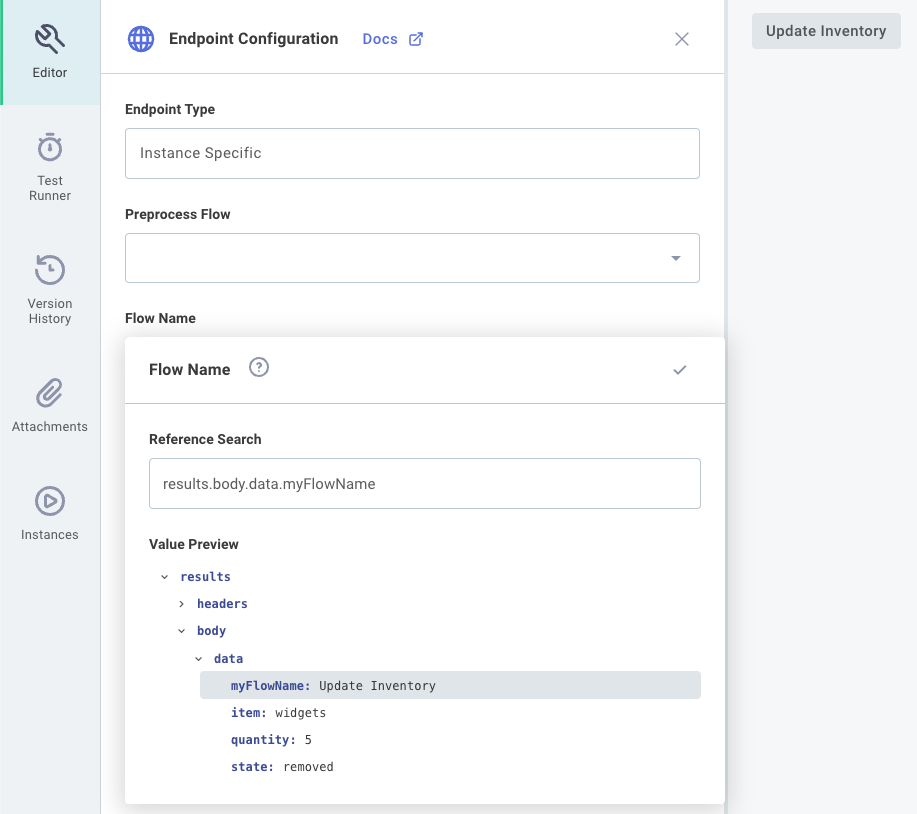Collapse the data node in Value Preview

197,658
